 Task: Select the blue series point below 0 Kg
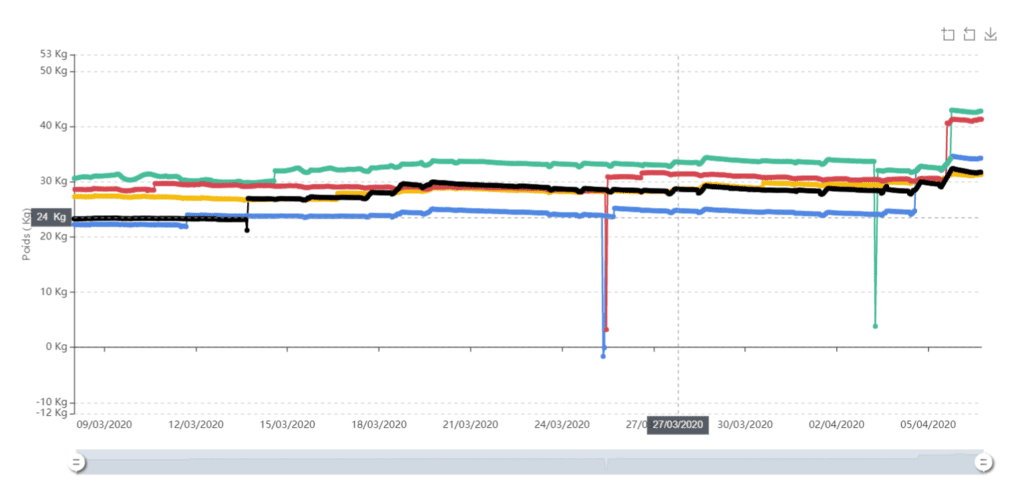click(x=603, y=356)
